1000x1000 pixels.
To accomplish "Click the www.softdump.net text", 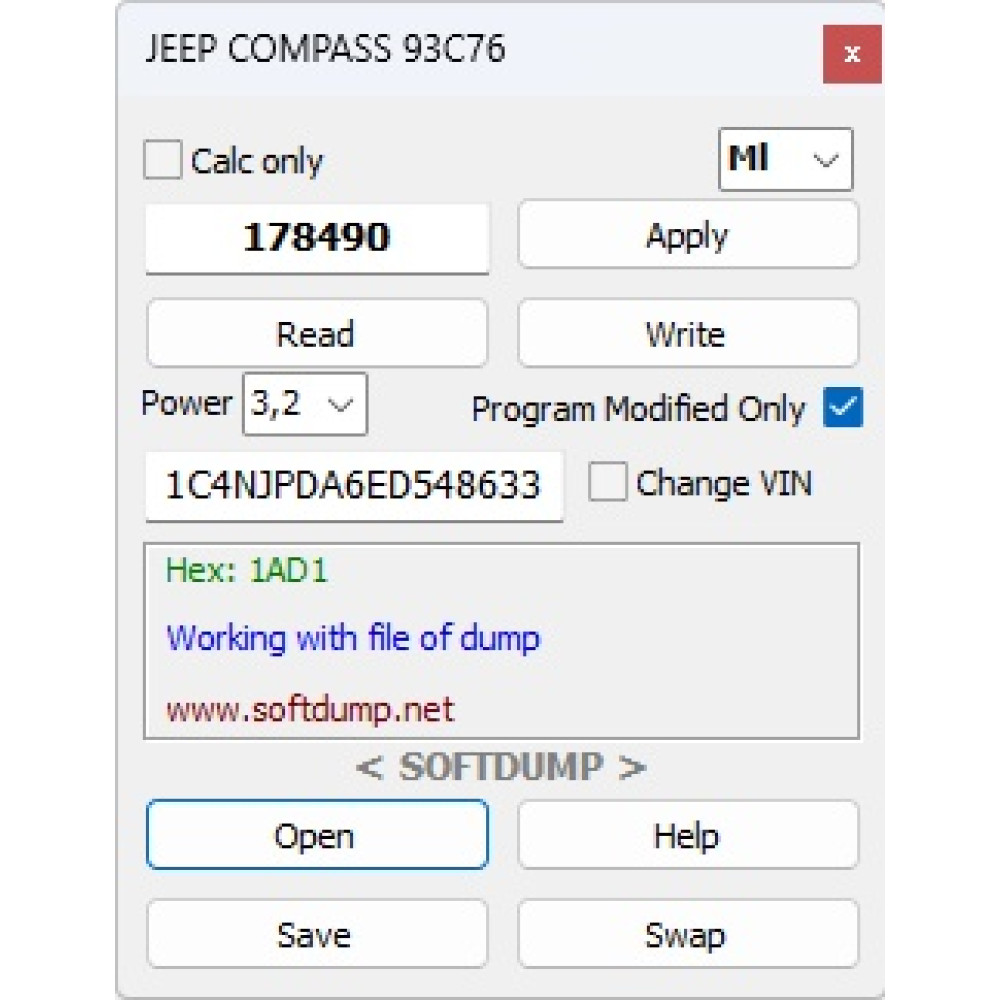I will click(310, 709).
